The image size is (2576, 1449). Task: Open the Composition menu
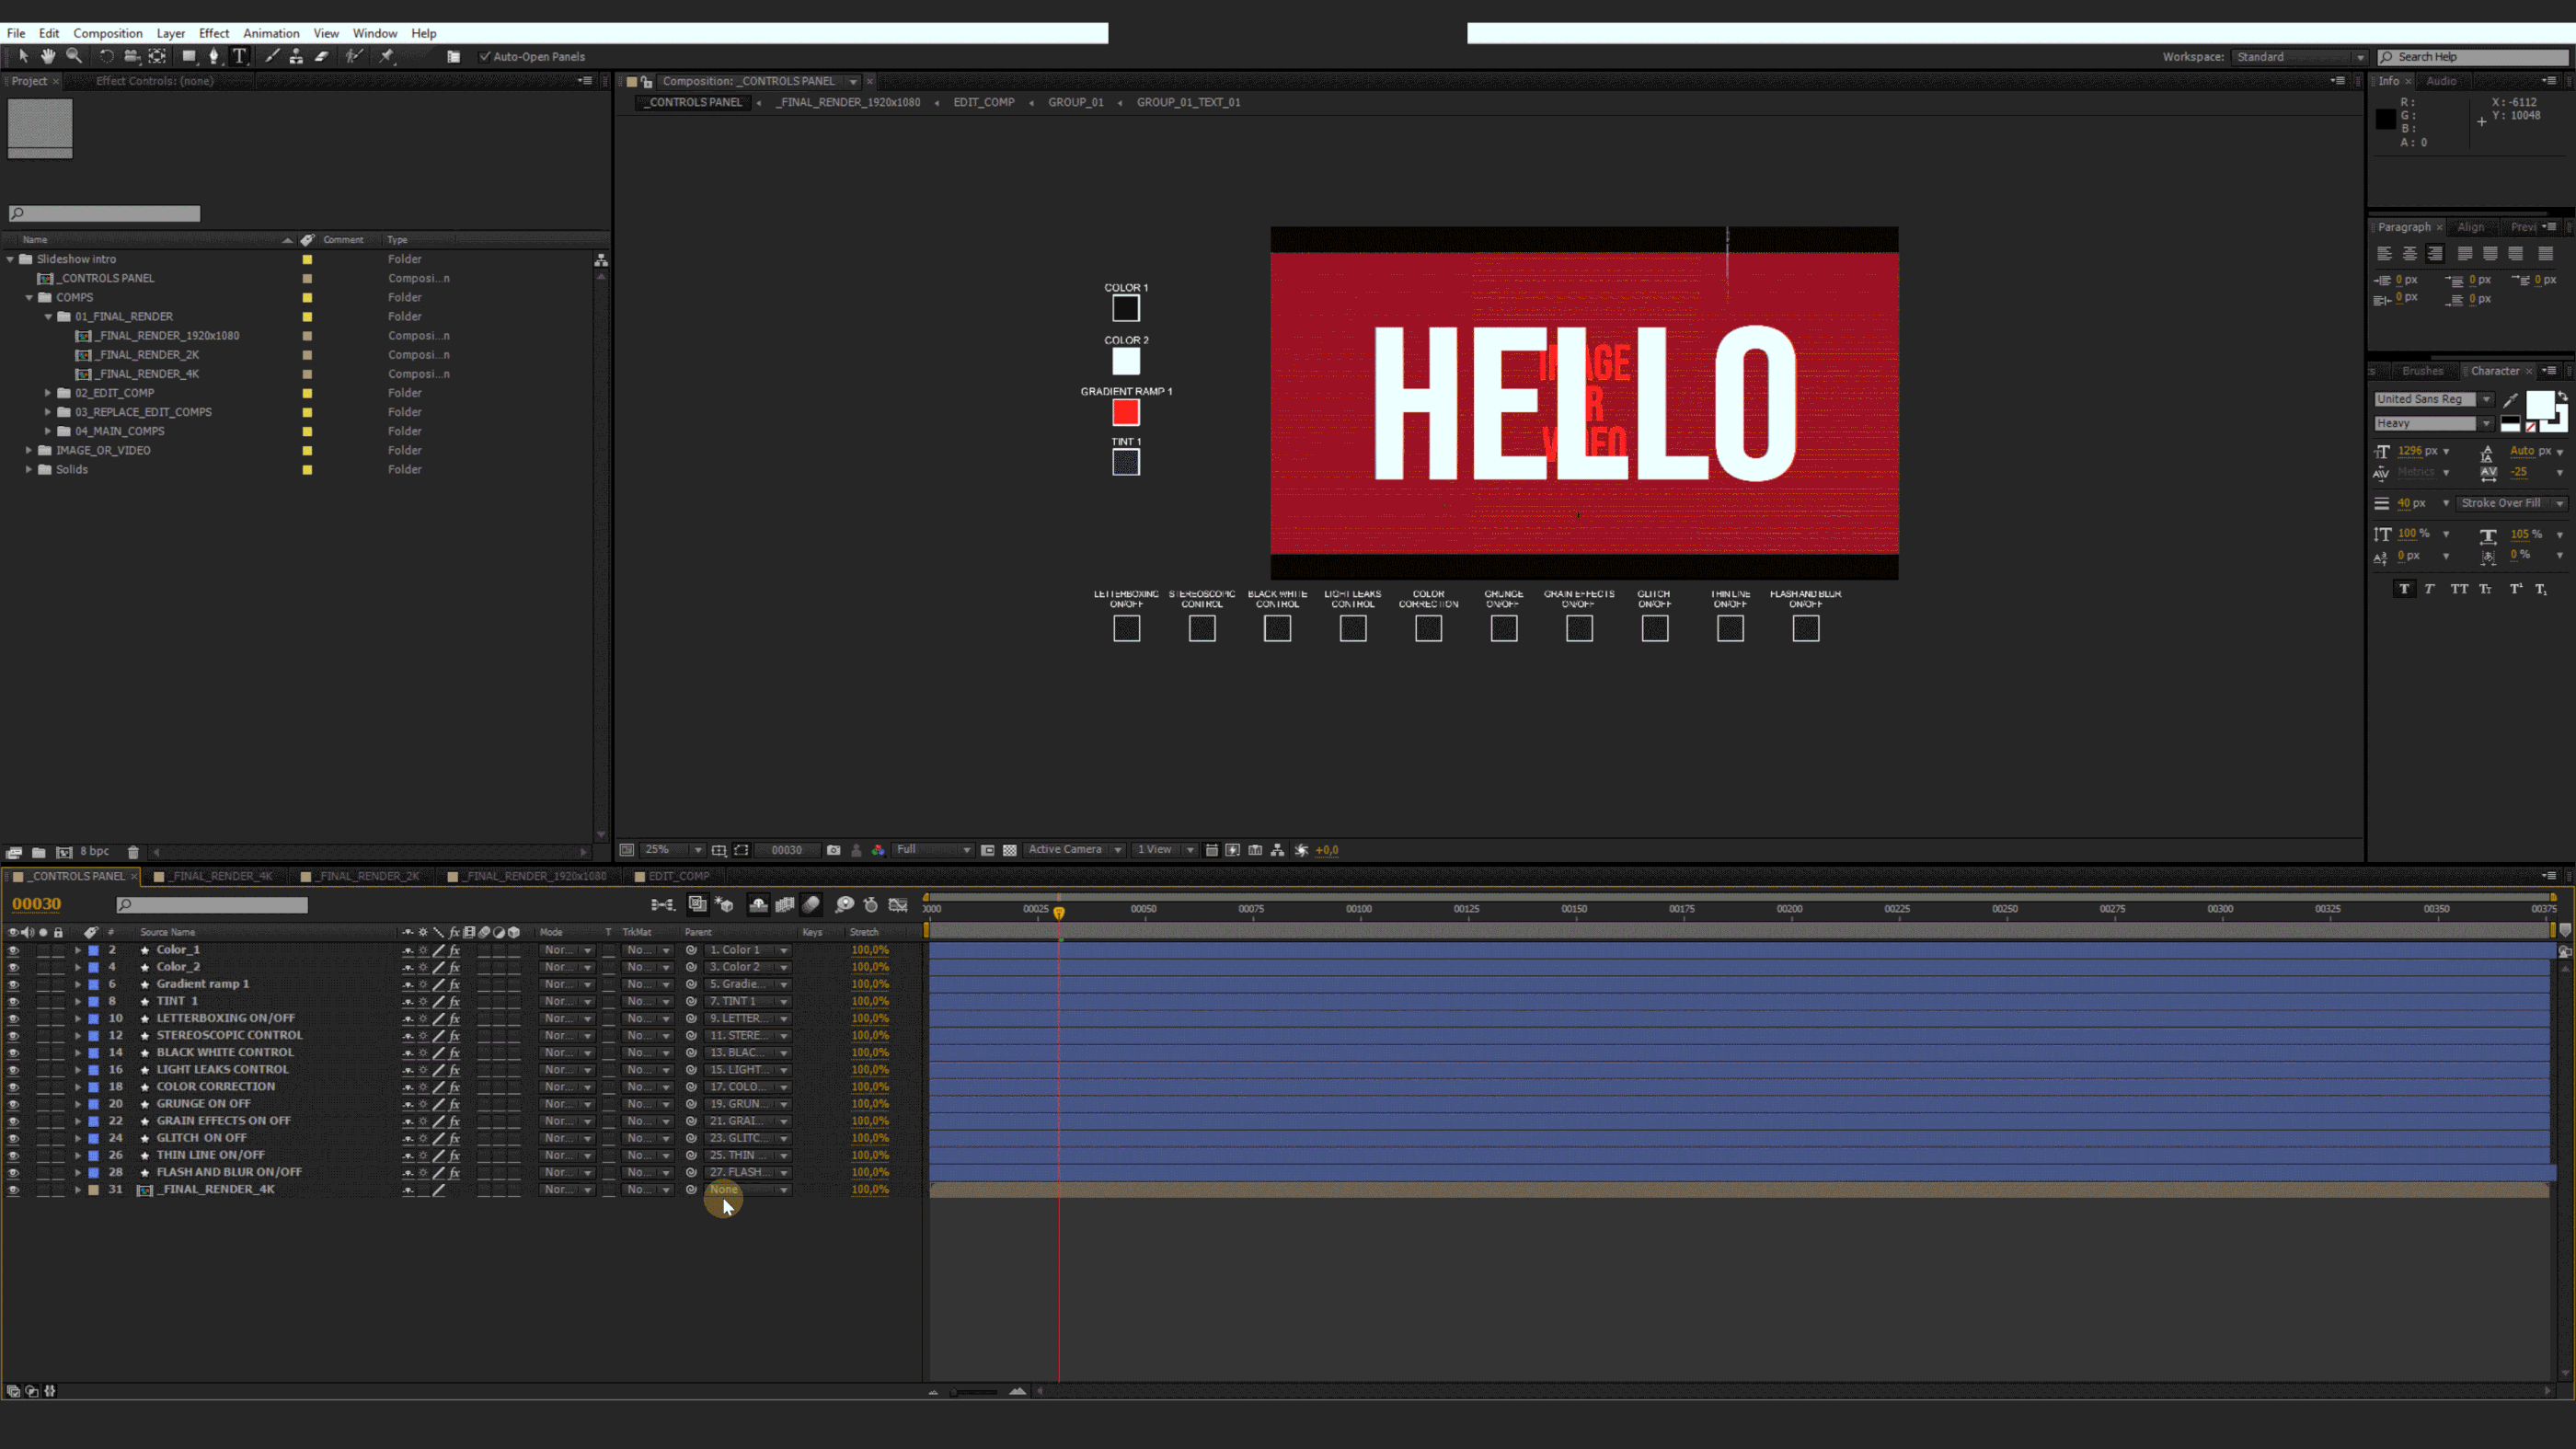point(107,33)
